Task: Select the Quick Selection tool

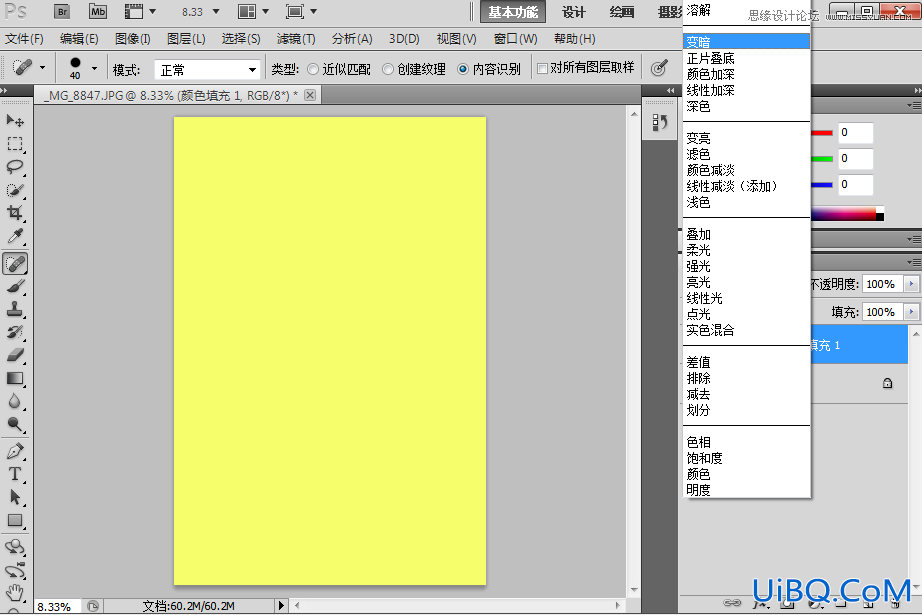Action: (15, 190)
